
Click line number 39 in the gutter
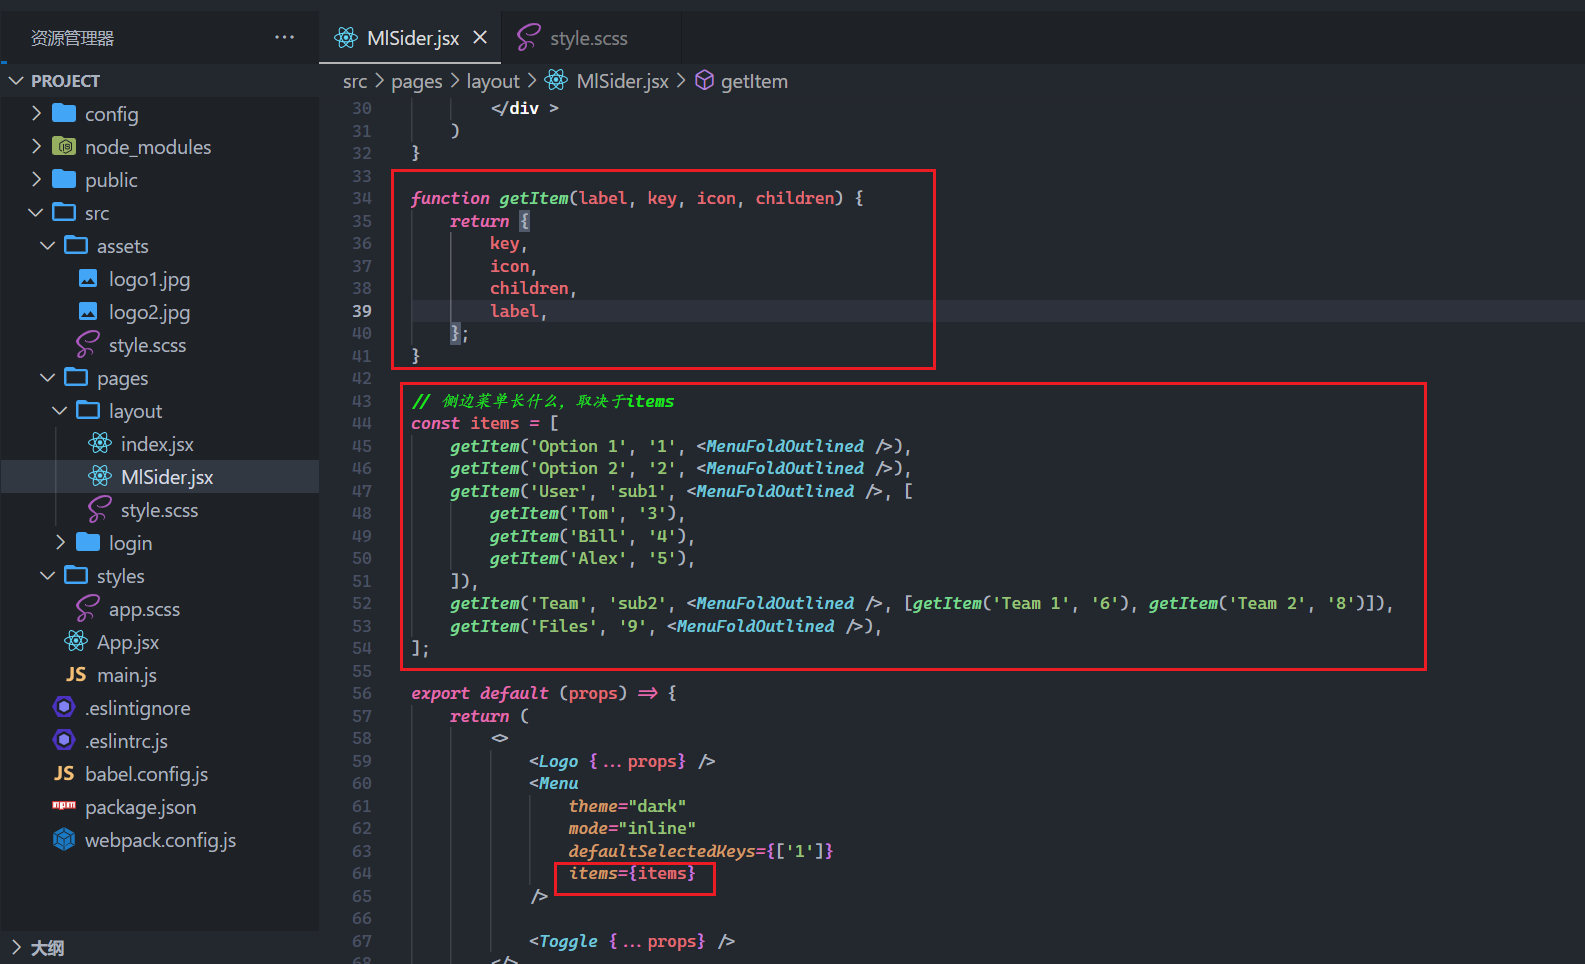[x=361, y=311]
